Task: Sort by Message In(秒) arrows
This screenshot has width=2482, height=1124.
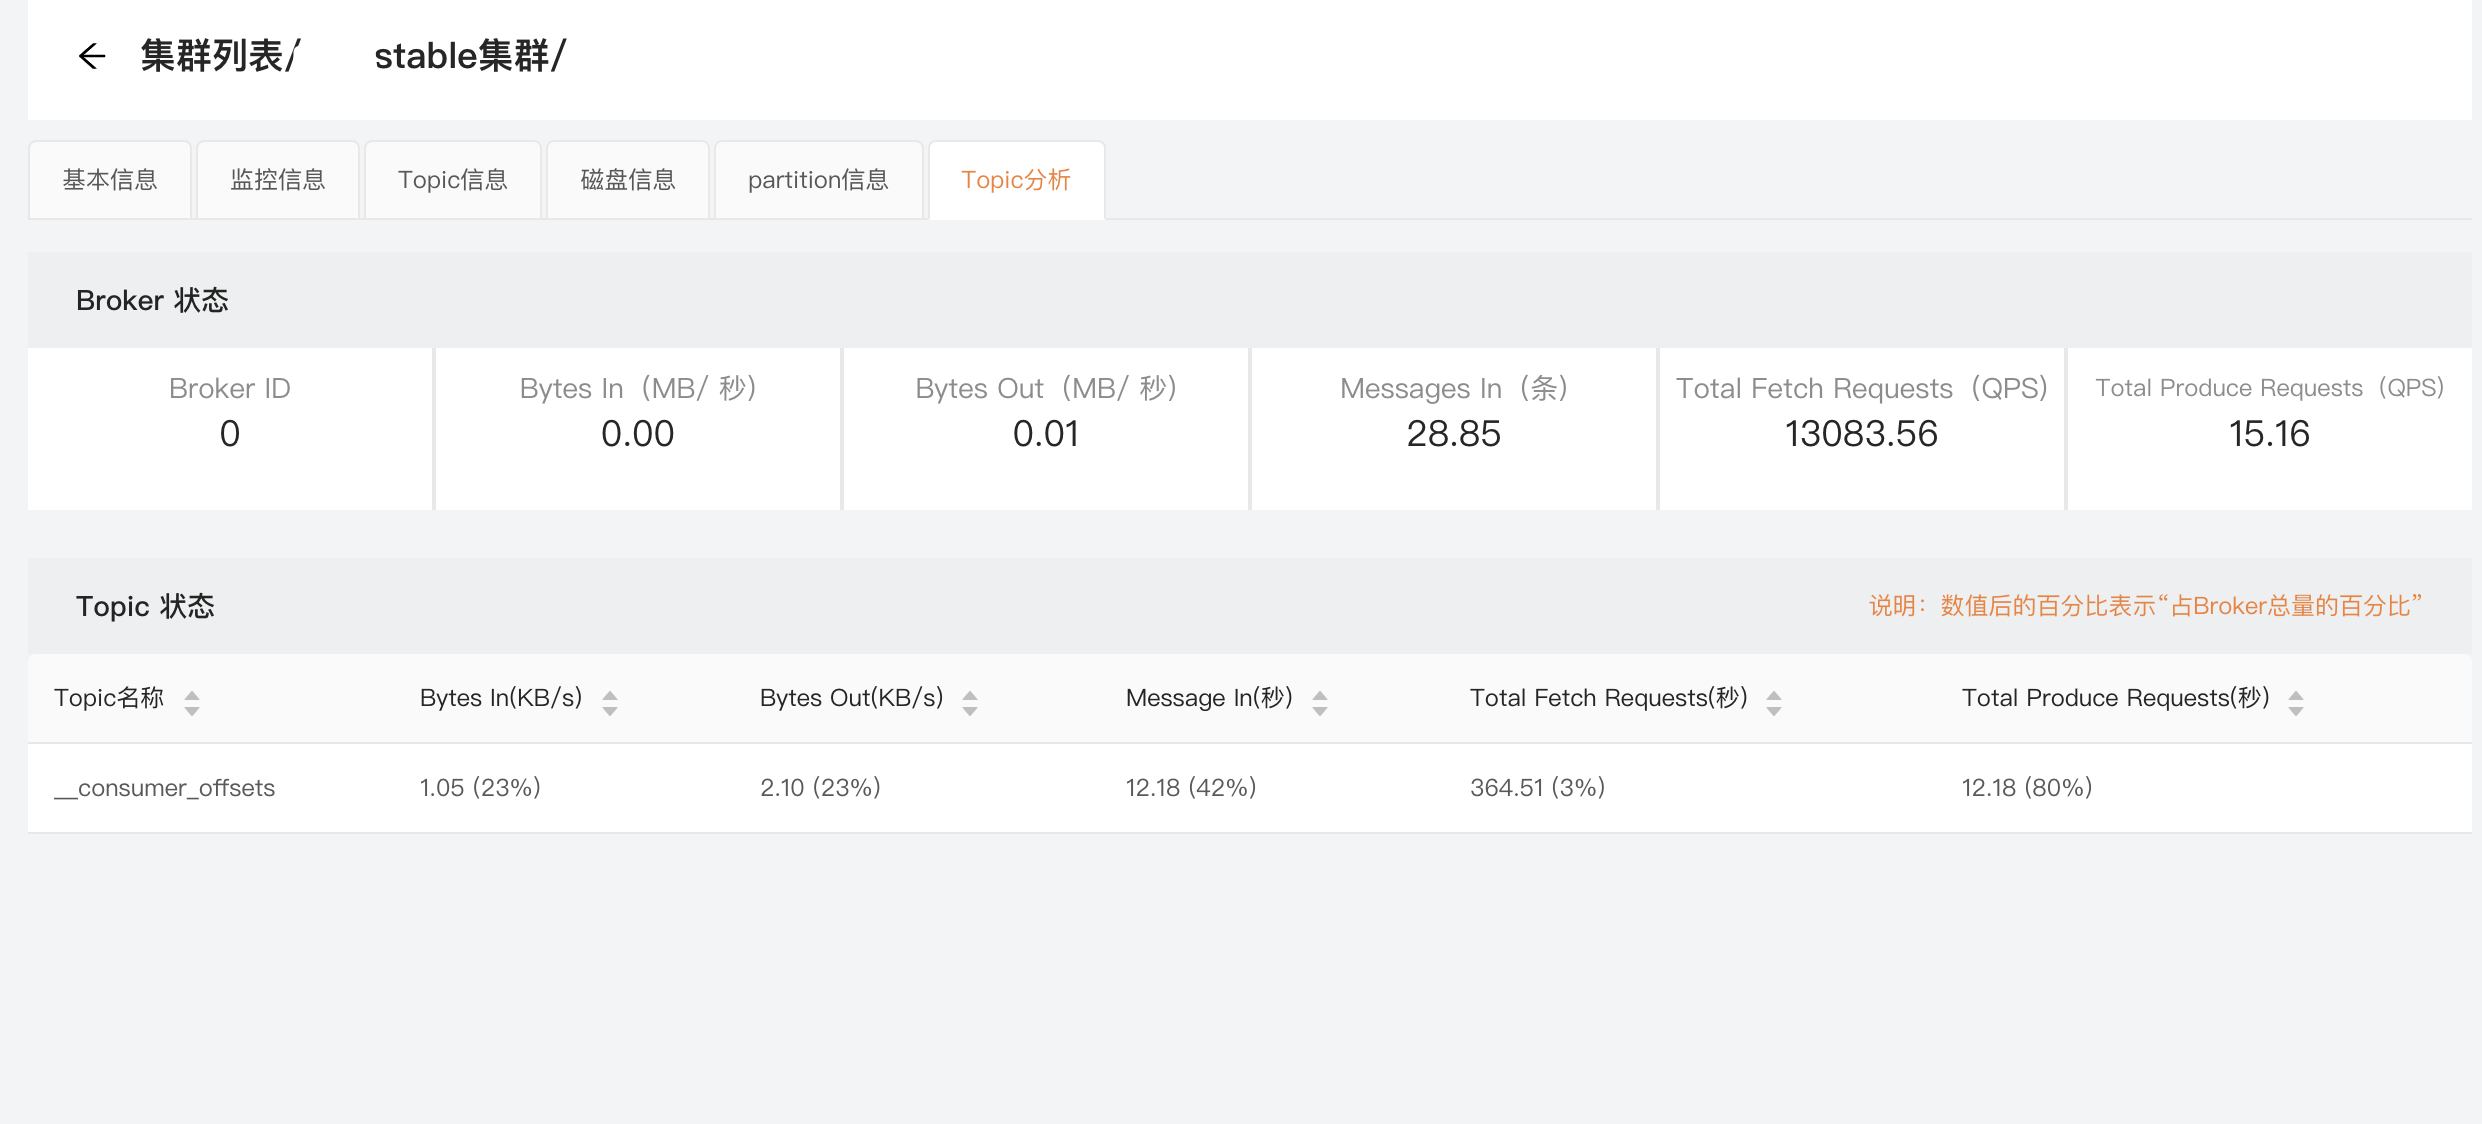Action: (x=1320, y=702)
